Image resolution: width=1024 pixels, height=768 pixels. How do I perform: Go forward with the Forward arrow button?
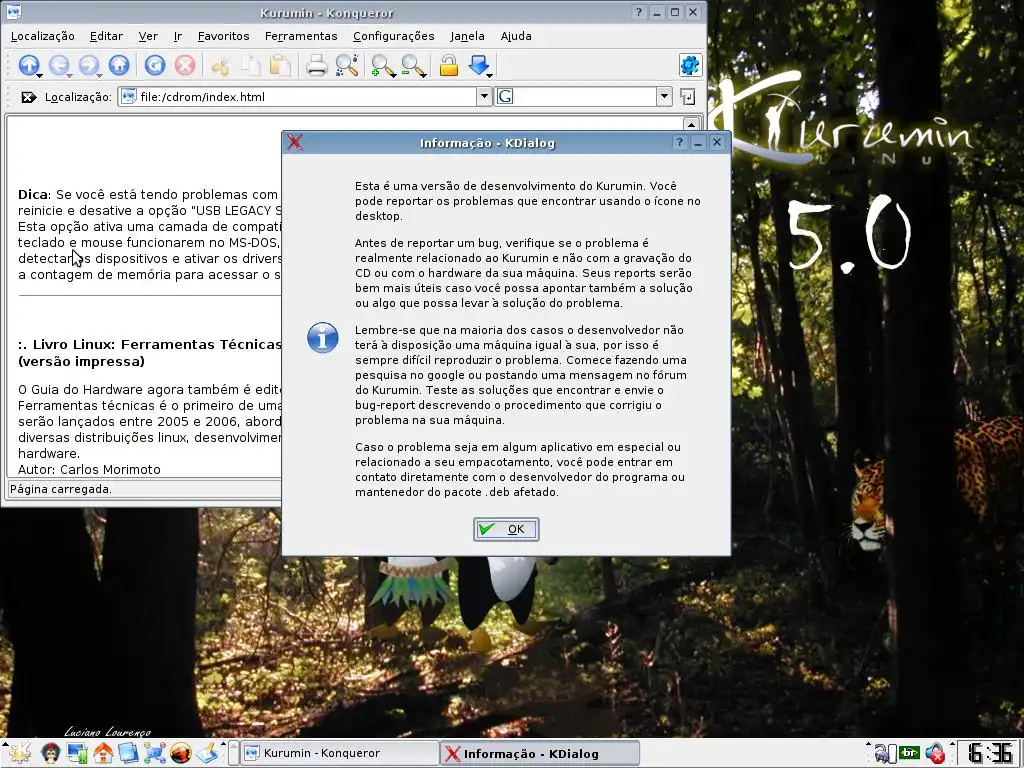89,65
